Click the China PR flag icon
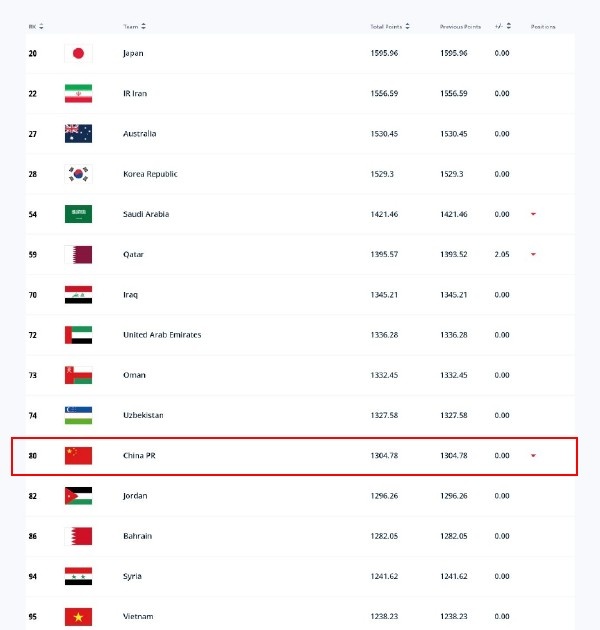This screenshot has height=630, width=600. (78, 456)
